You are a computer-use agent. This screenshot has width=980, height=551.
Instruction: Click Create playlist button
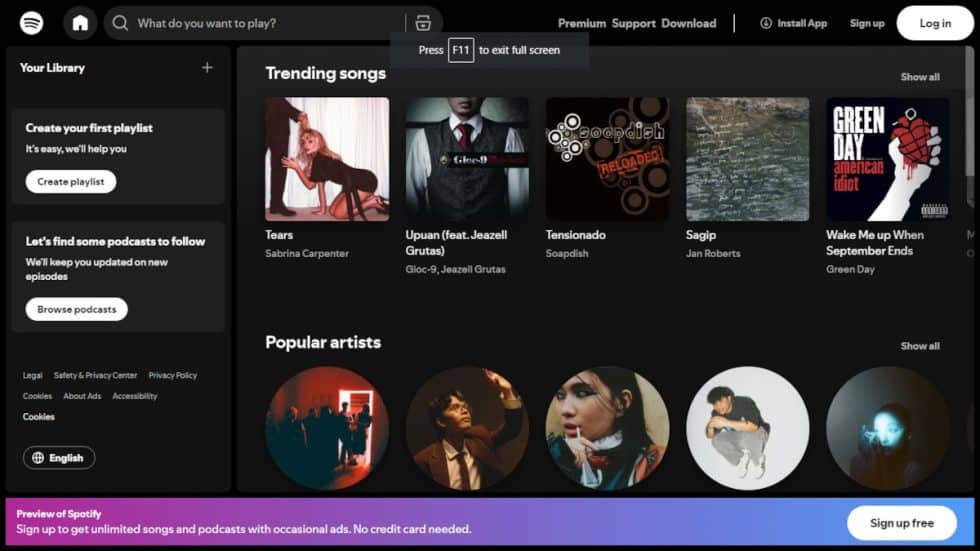[x=71, y=182]
